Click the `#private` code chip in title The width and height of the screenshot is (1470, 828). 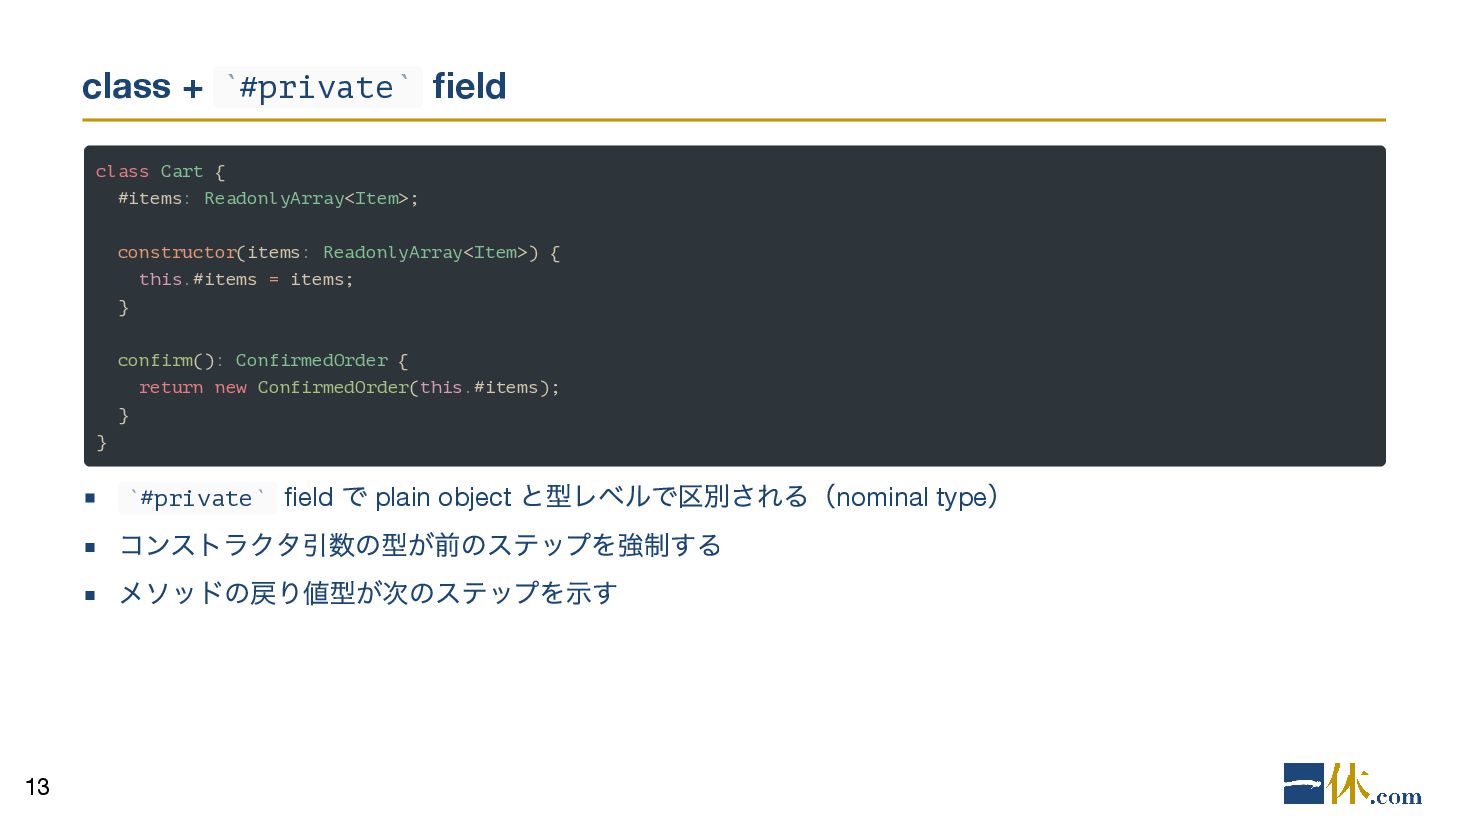tap(318, 88)
